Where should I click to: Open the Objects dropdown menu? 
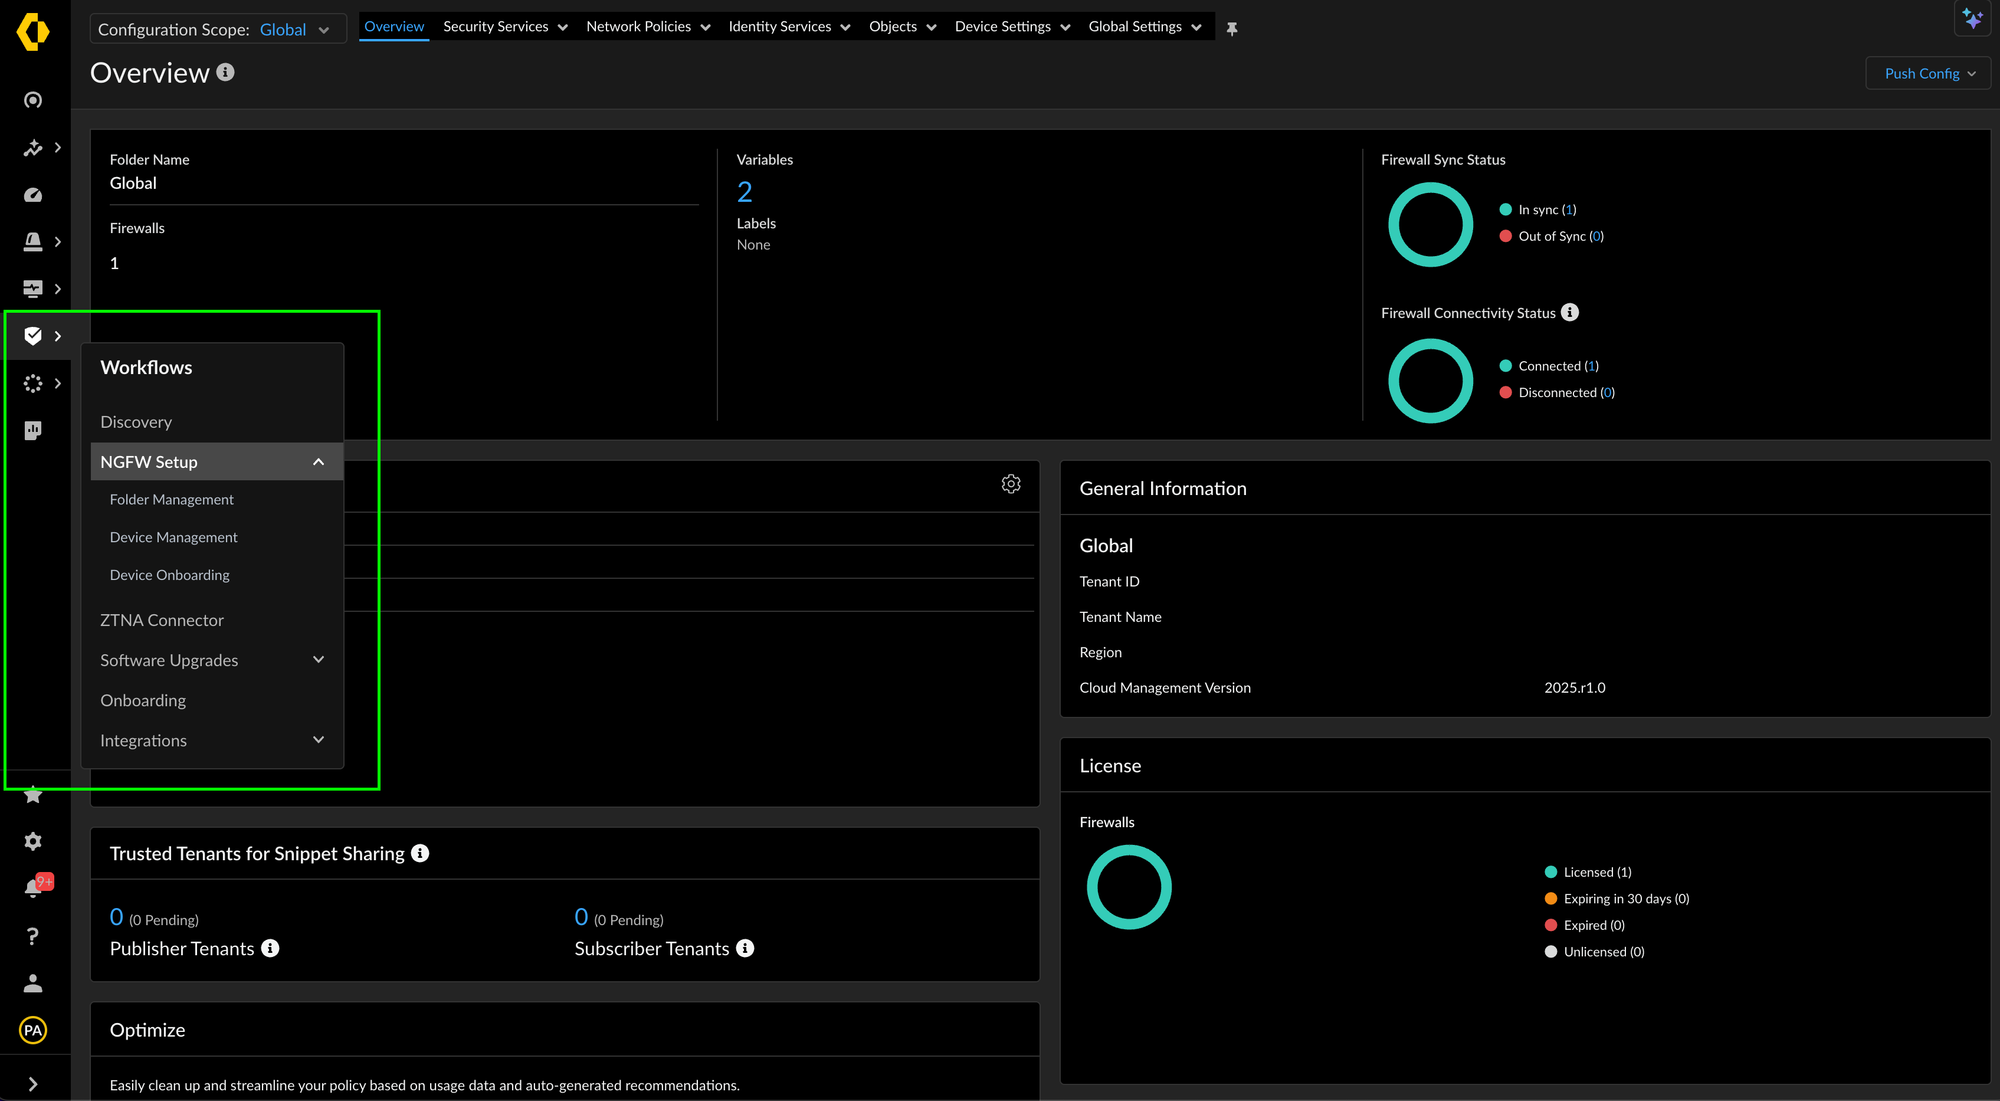click(x=902, y=27)
